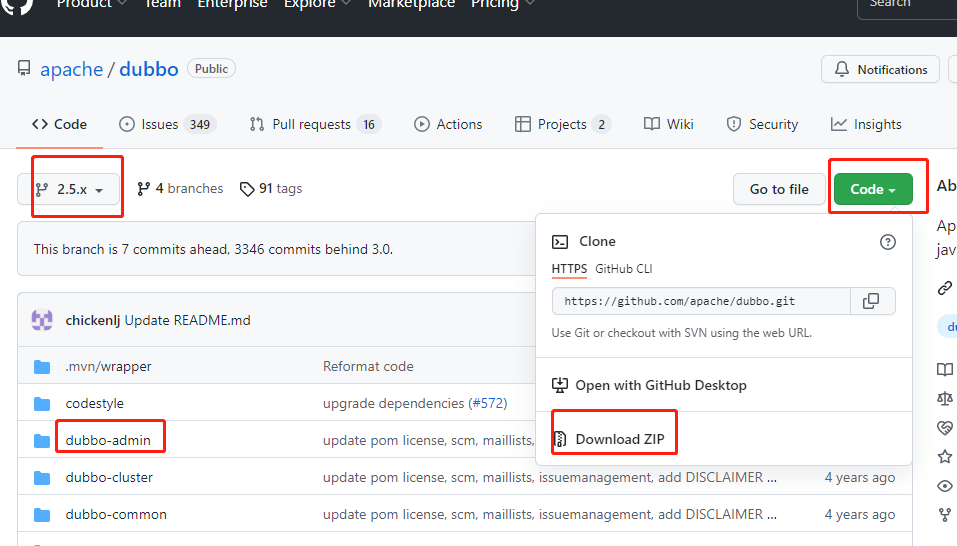The height and width of the screenshot is (546, 957).
Task: Click the forks icon in sidebar
Action: [x=945, y=515]
